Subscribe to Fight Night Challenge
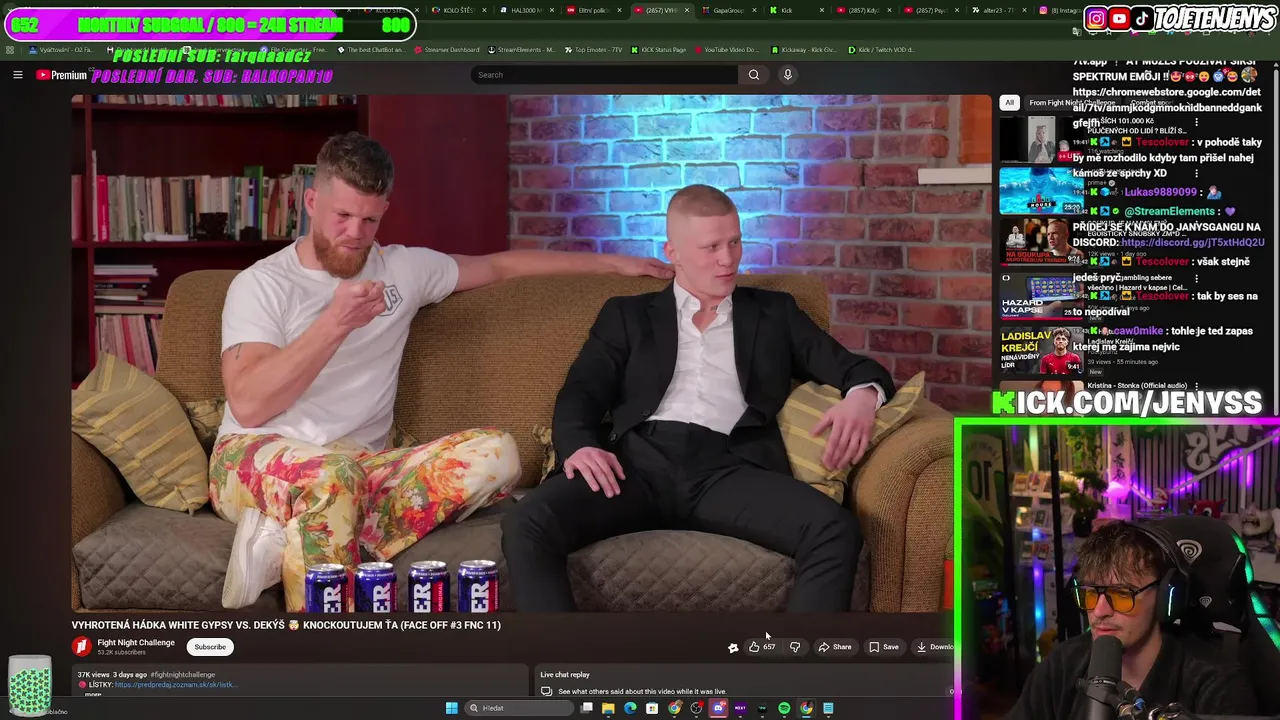Screen dimensions: 1280x720 click(x=210, y=647)
